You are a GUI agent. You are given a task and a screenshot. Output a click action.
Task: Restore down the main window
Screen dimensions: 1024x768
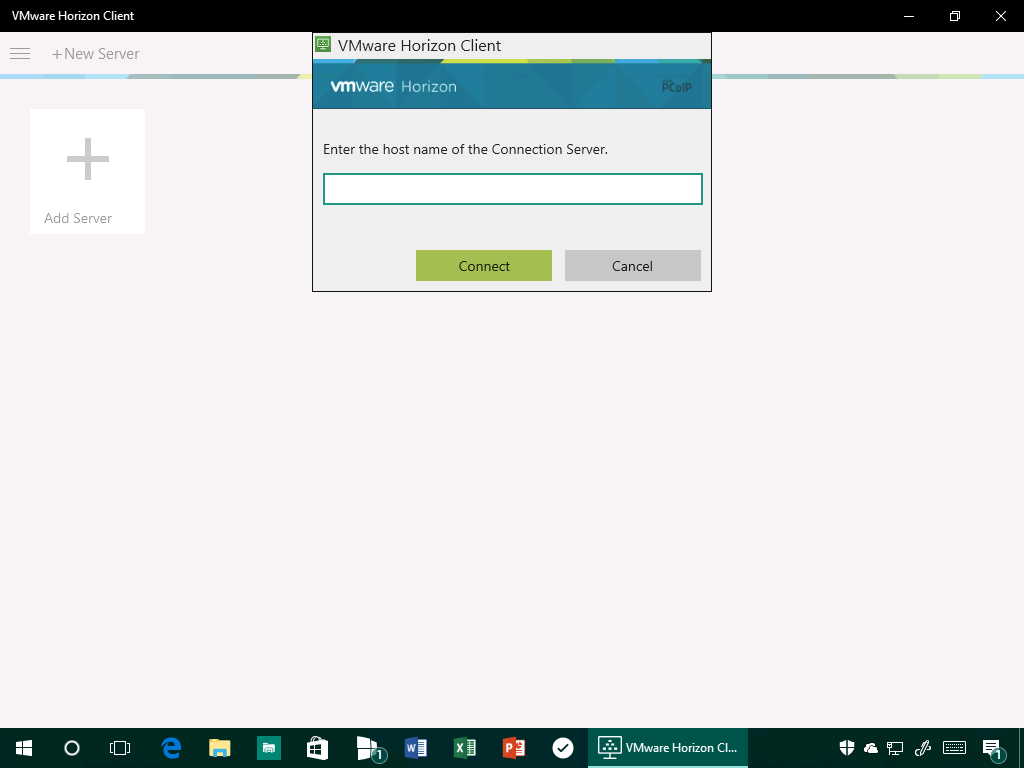click(x=955, y=16)
